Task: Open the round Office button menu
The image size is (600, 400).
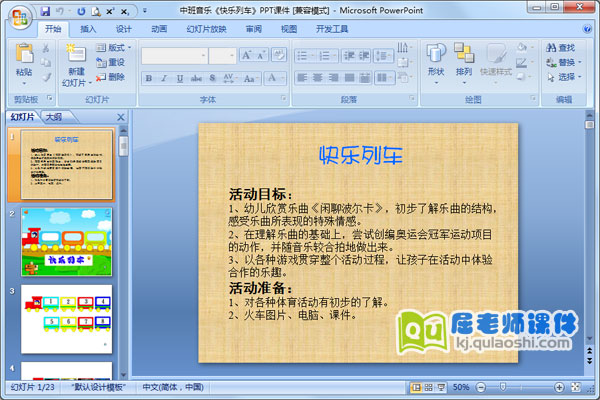Action: (20, 17)
